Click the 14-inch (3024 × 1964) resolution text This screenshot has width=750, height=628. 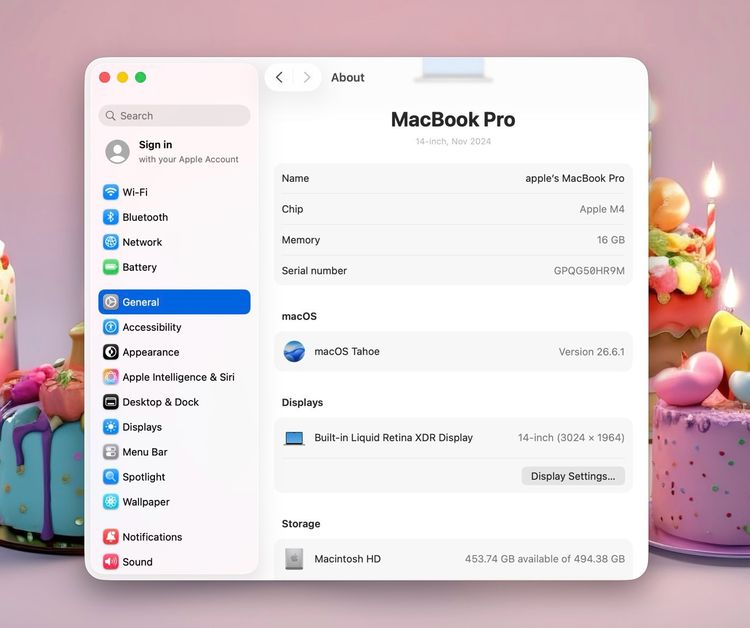[x=571, y=438]
